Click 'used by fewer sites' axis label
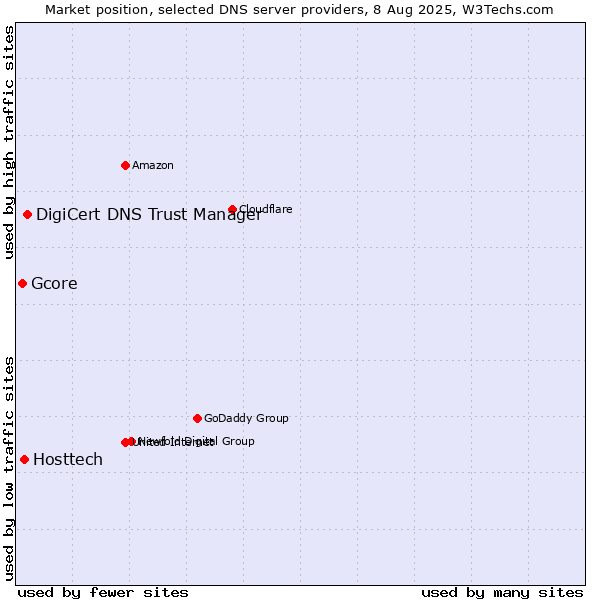600x600 pixels. pos(103,593)
